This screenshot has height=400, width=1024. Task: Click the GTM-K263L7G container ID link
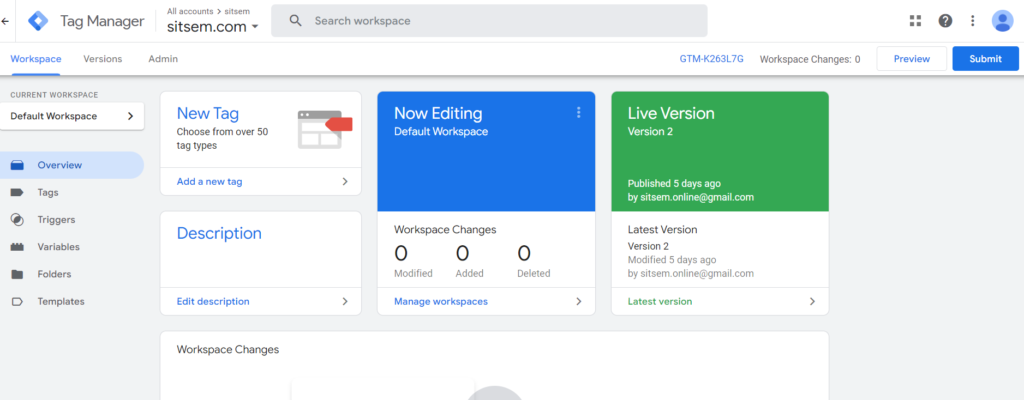point(712,59)
